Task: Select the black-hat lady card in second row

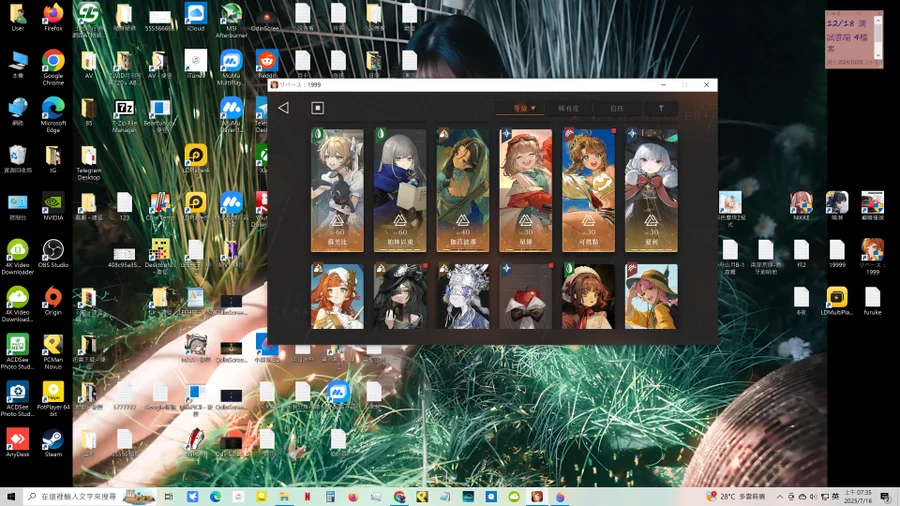Action: pos(400,296)
